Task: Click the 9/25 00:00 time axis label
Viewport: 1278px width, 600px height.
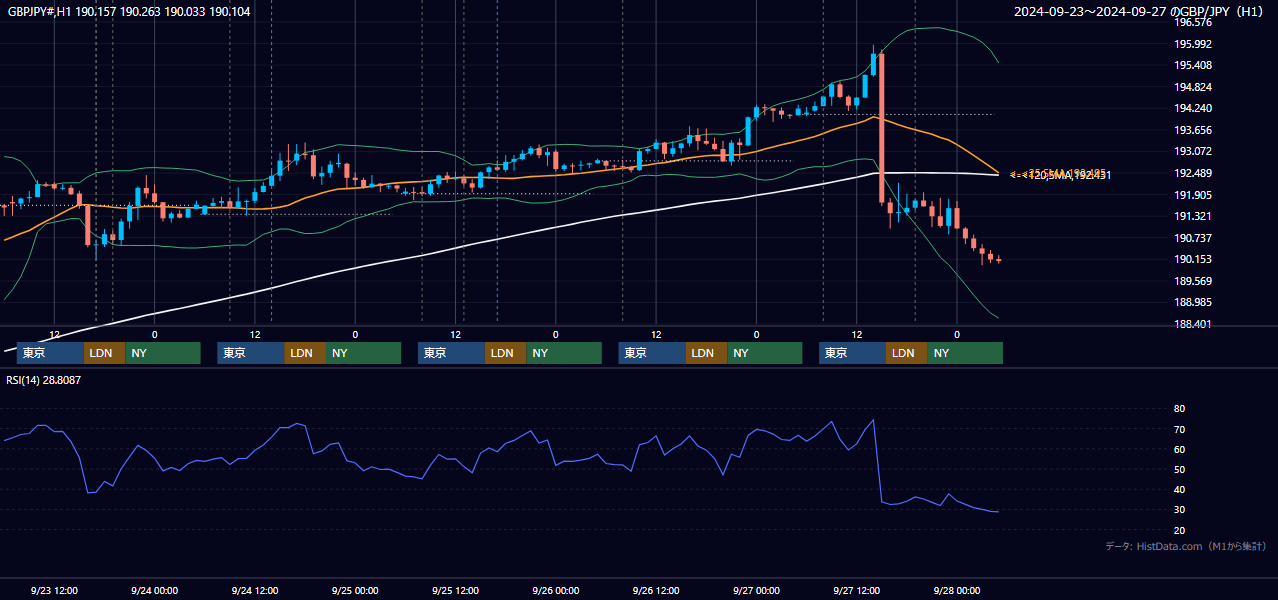Action: (355, 590)
